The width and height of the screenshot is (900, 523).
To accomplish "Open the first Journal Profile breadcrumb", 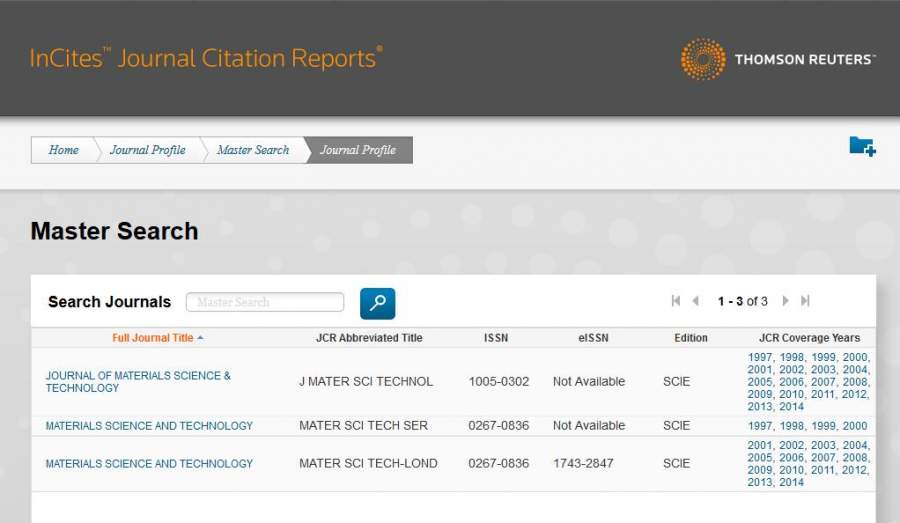I will [x=148, y=150].
